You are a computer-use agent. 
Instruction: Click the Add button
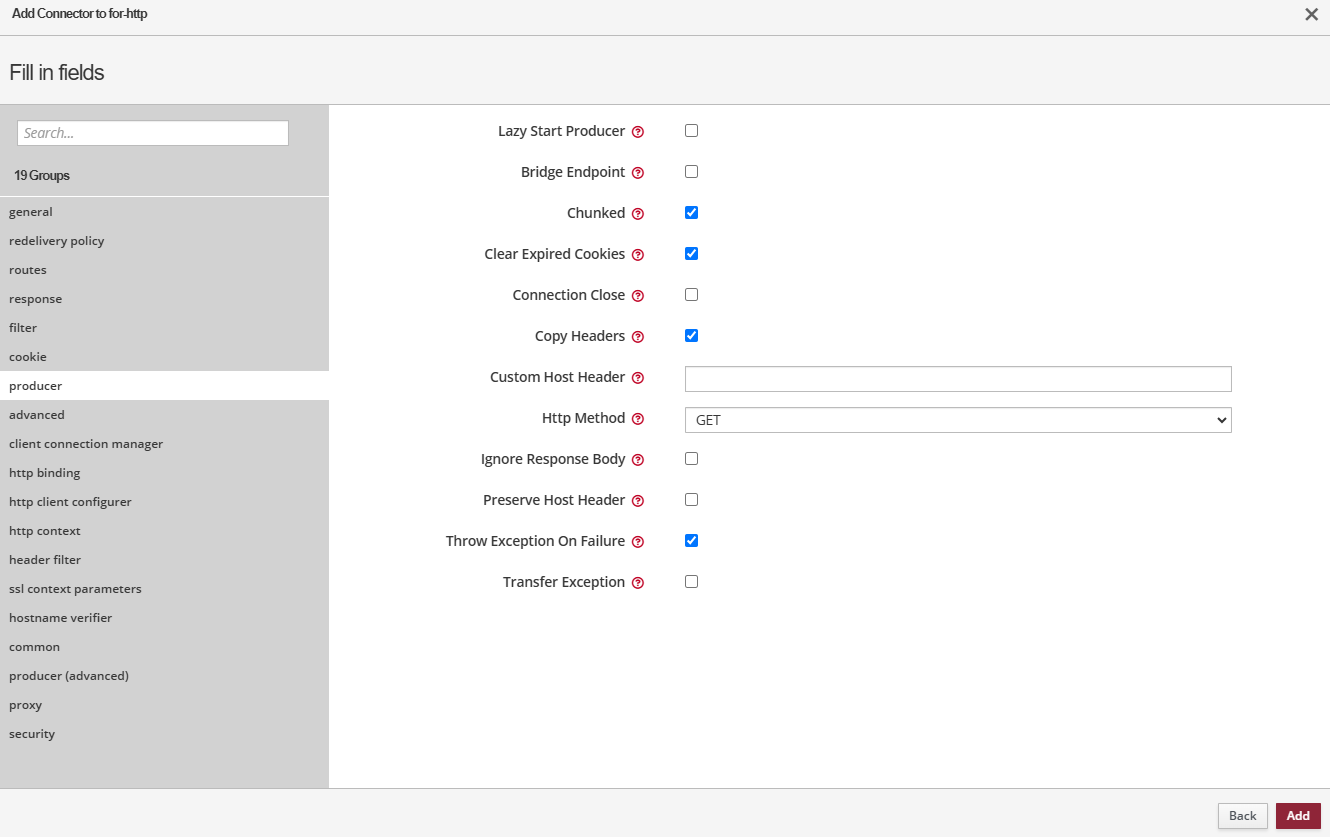(1297, 816)
